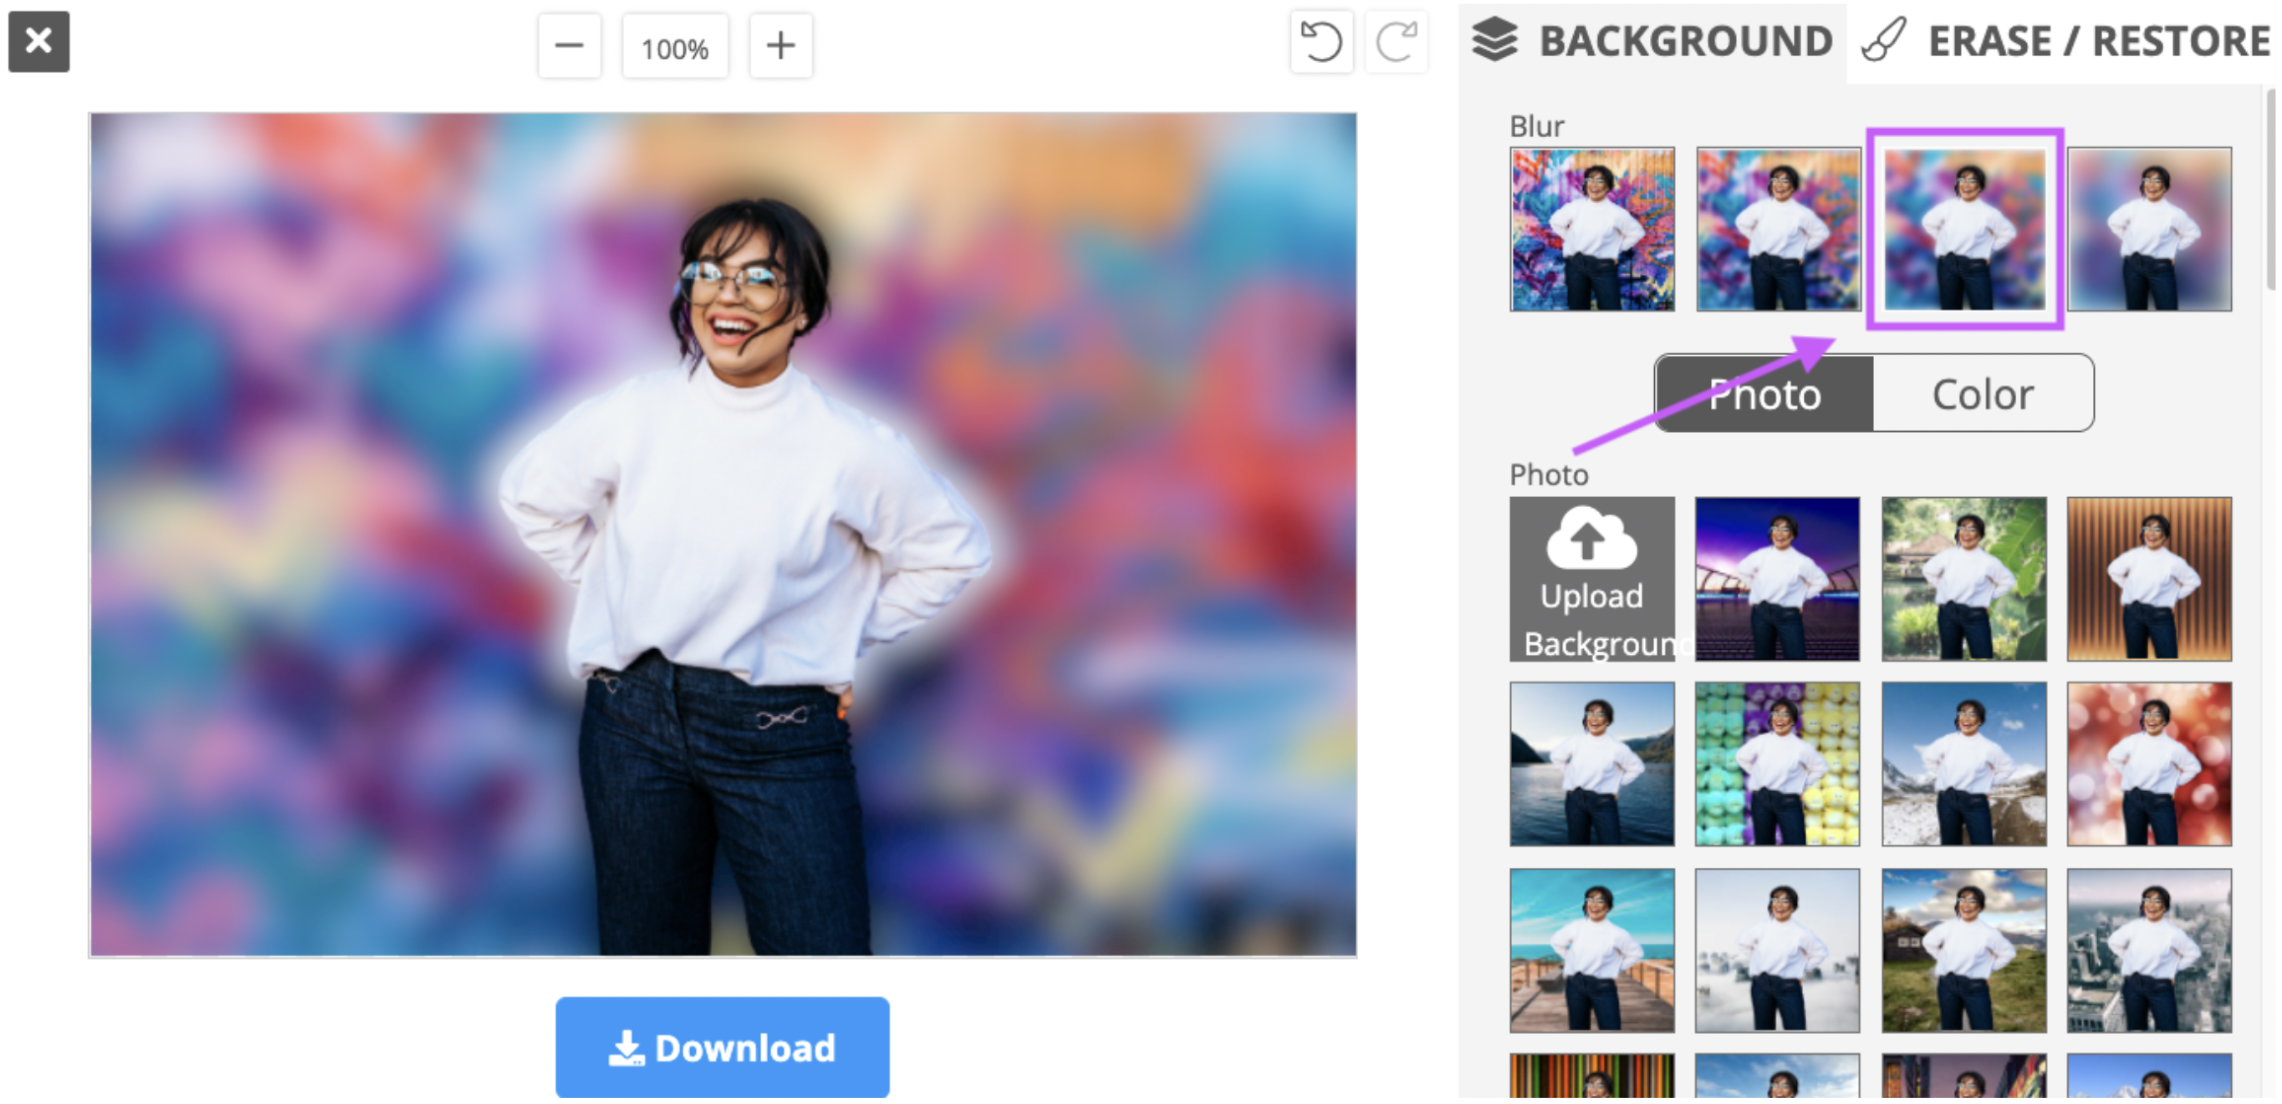Apply the mountain lake background
The width and height of the screenshot is (2282, 1104).
pos(1592,764)
